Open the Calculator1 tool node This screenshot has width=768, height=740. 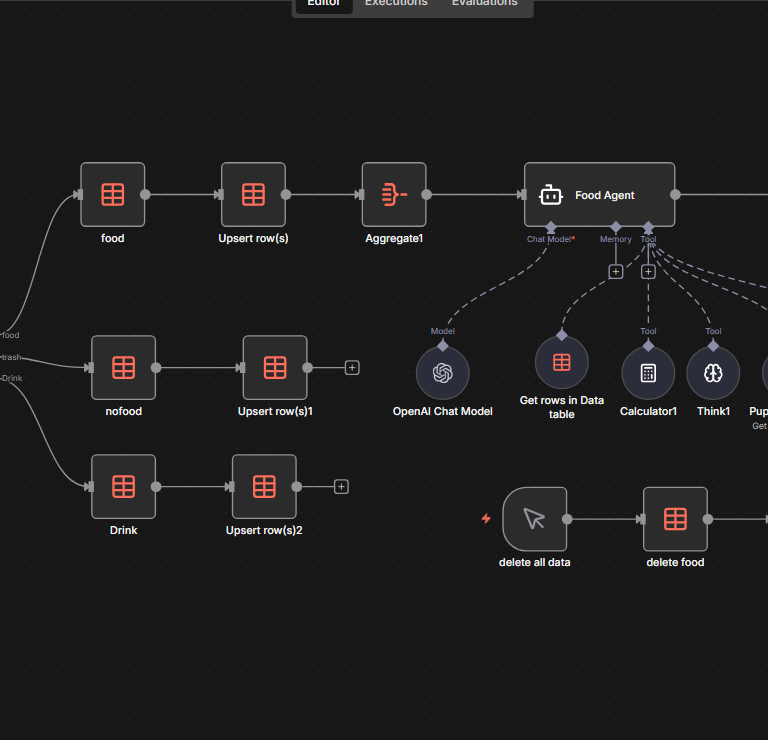tap(648, 373)
